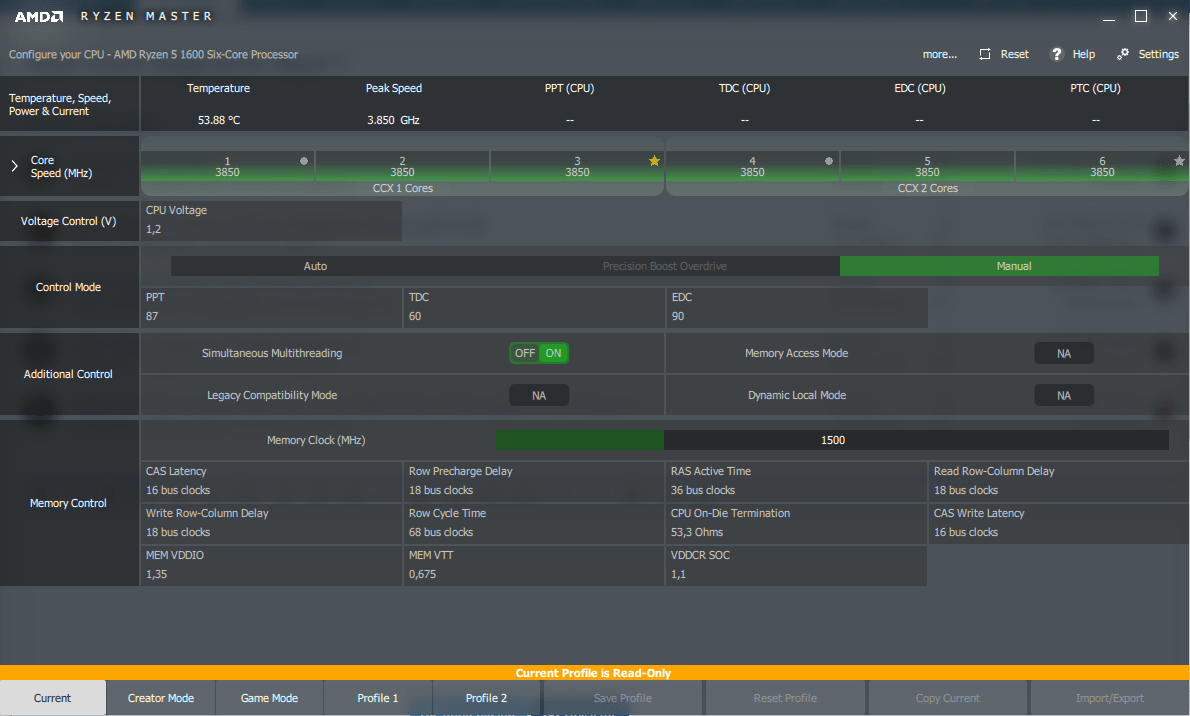
Task: Click the CPU Voltage field 1,2
Action: coord(271,220)
